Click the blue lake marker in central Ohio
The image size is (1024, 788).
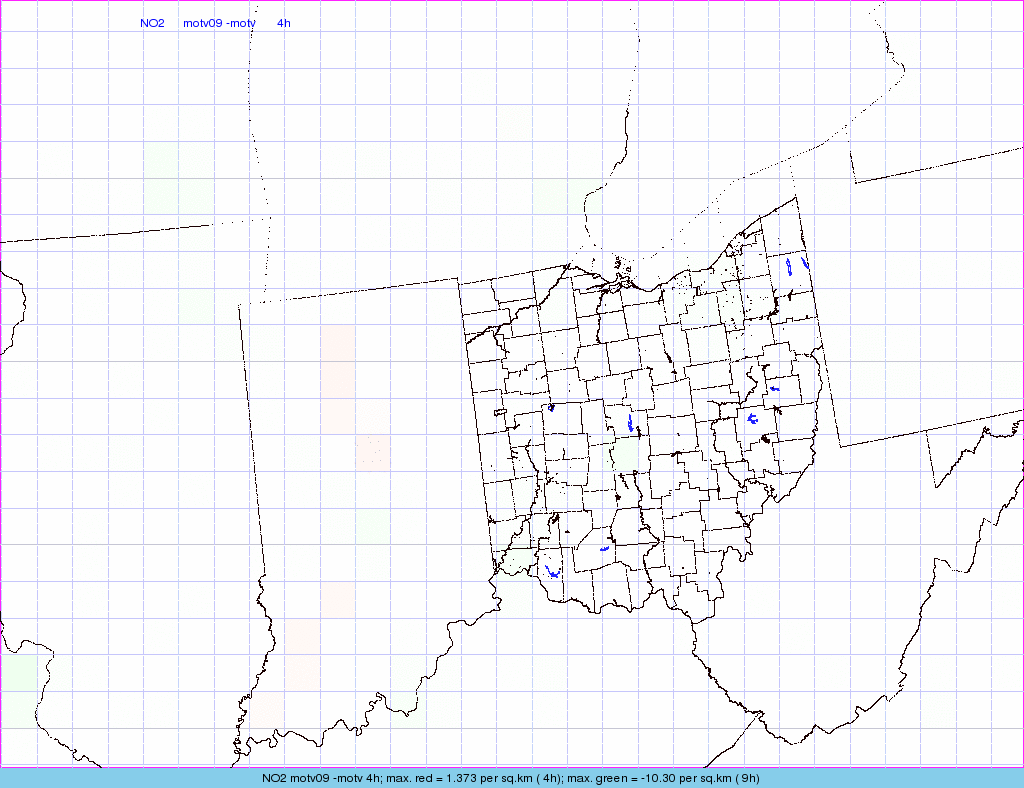629,426
